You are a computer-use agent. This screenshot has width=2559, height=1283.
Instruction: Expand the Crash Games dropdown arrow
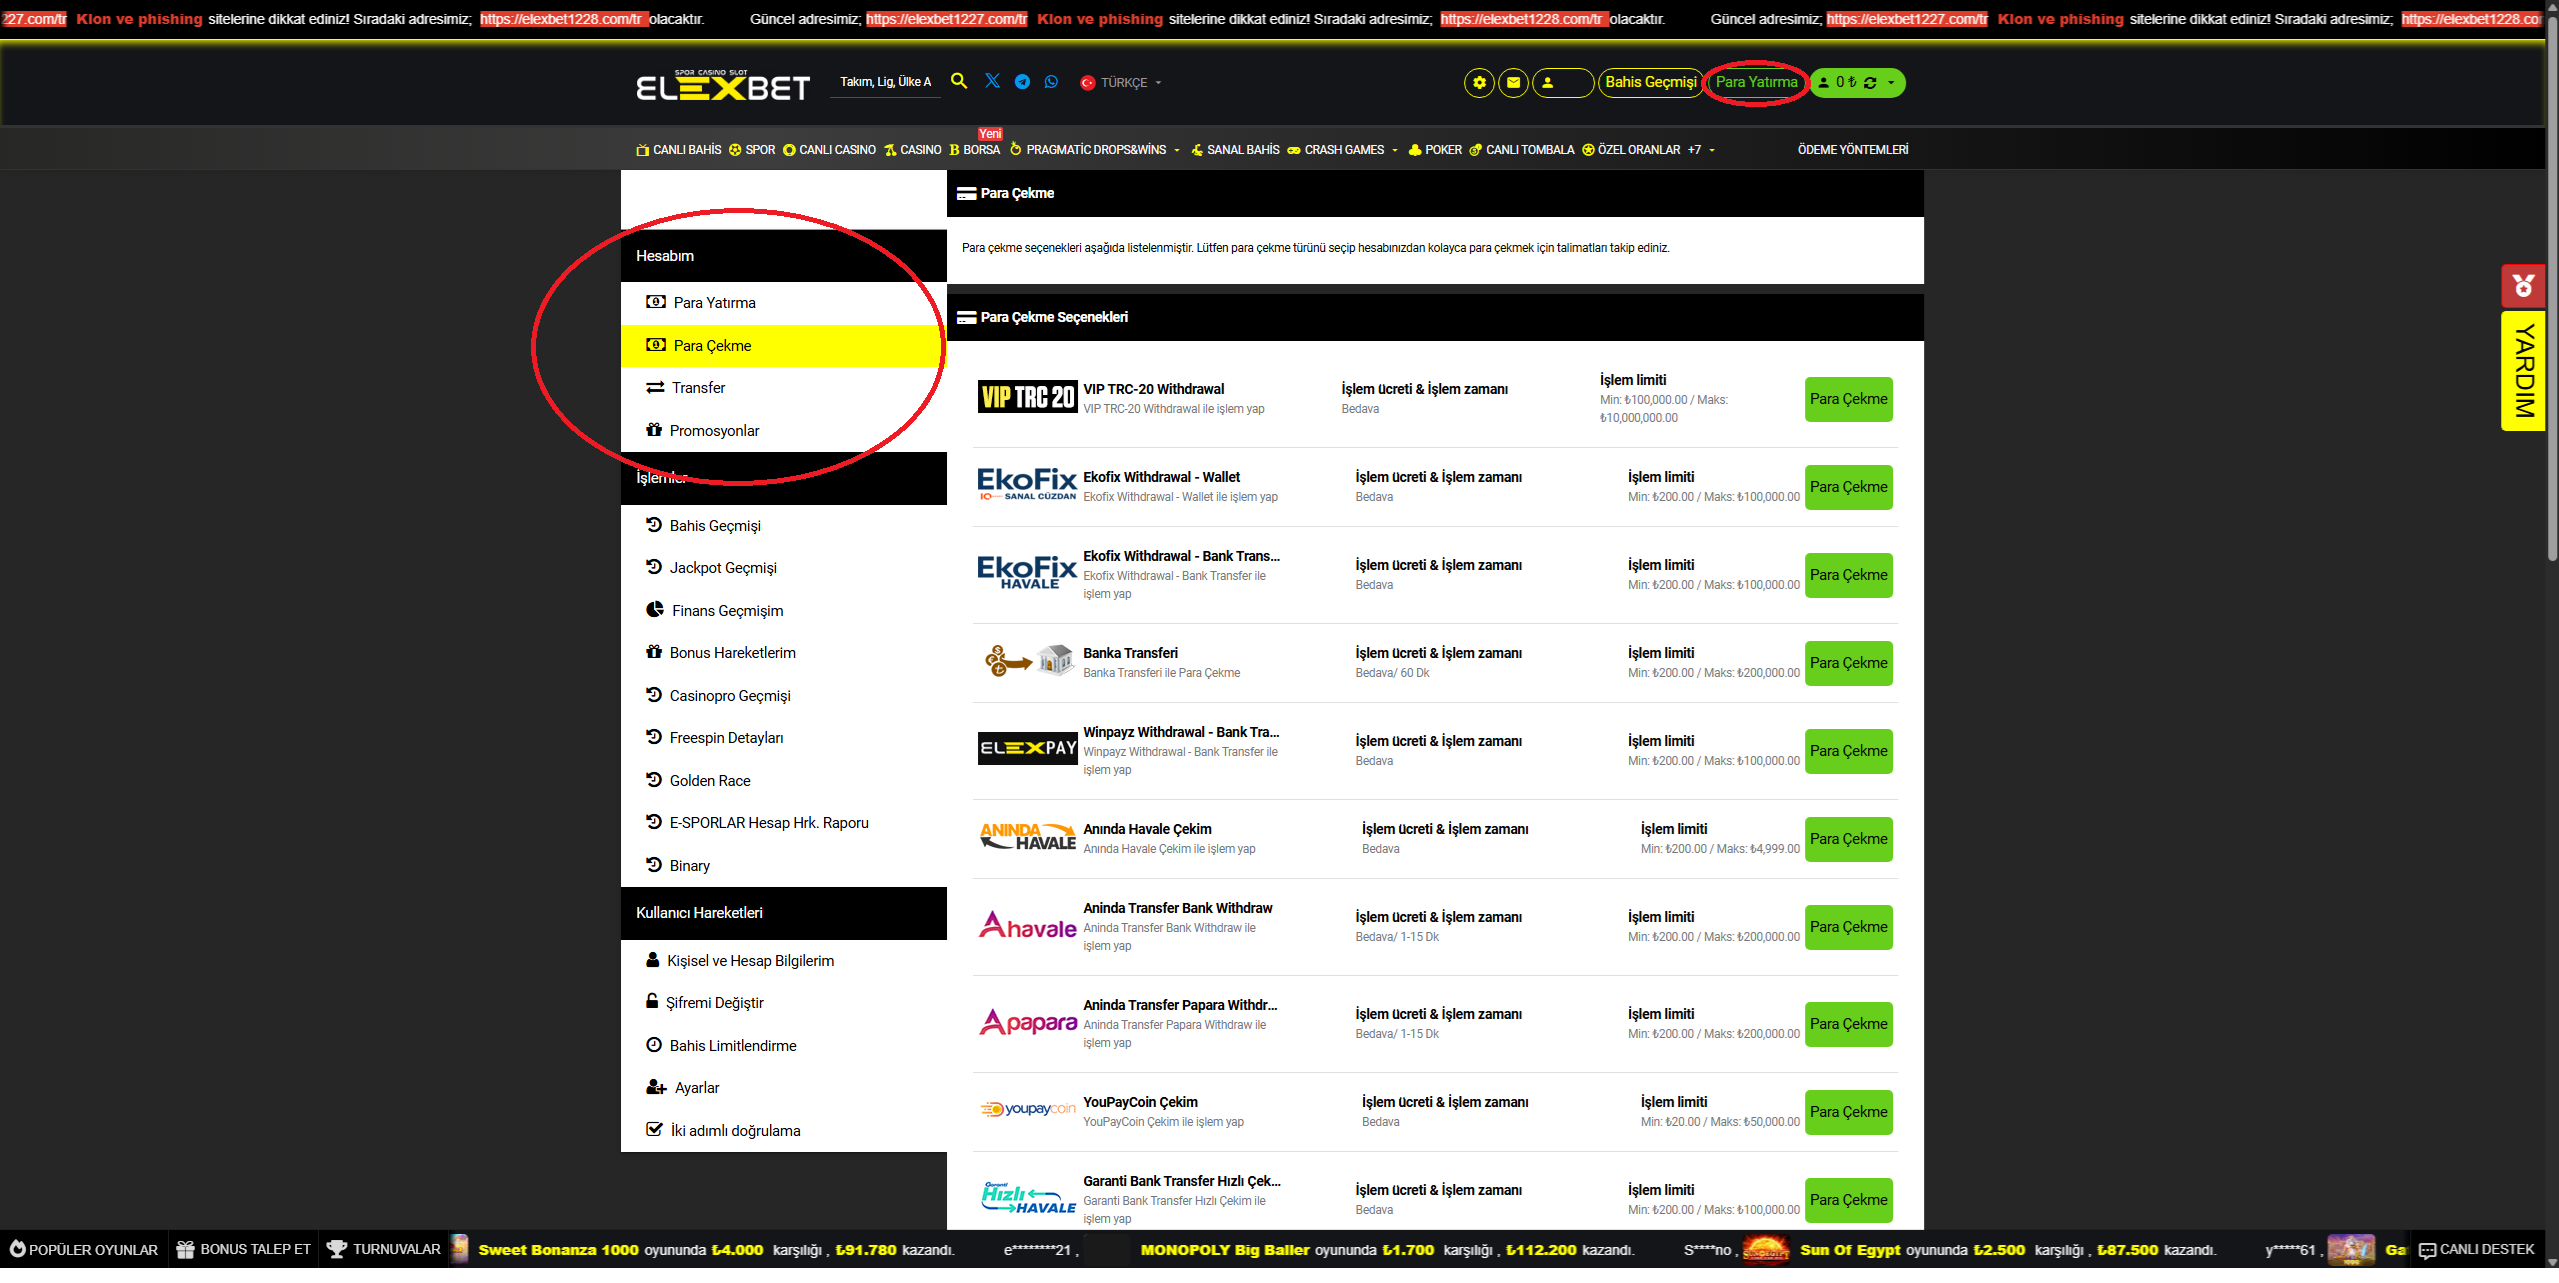pyautogui.click(x=1394, y=150)
